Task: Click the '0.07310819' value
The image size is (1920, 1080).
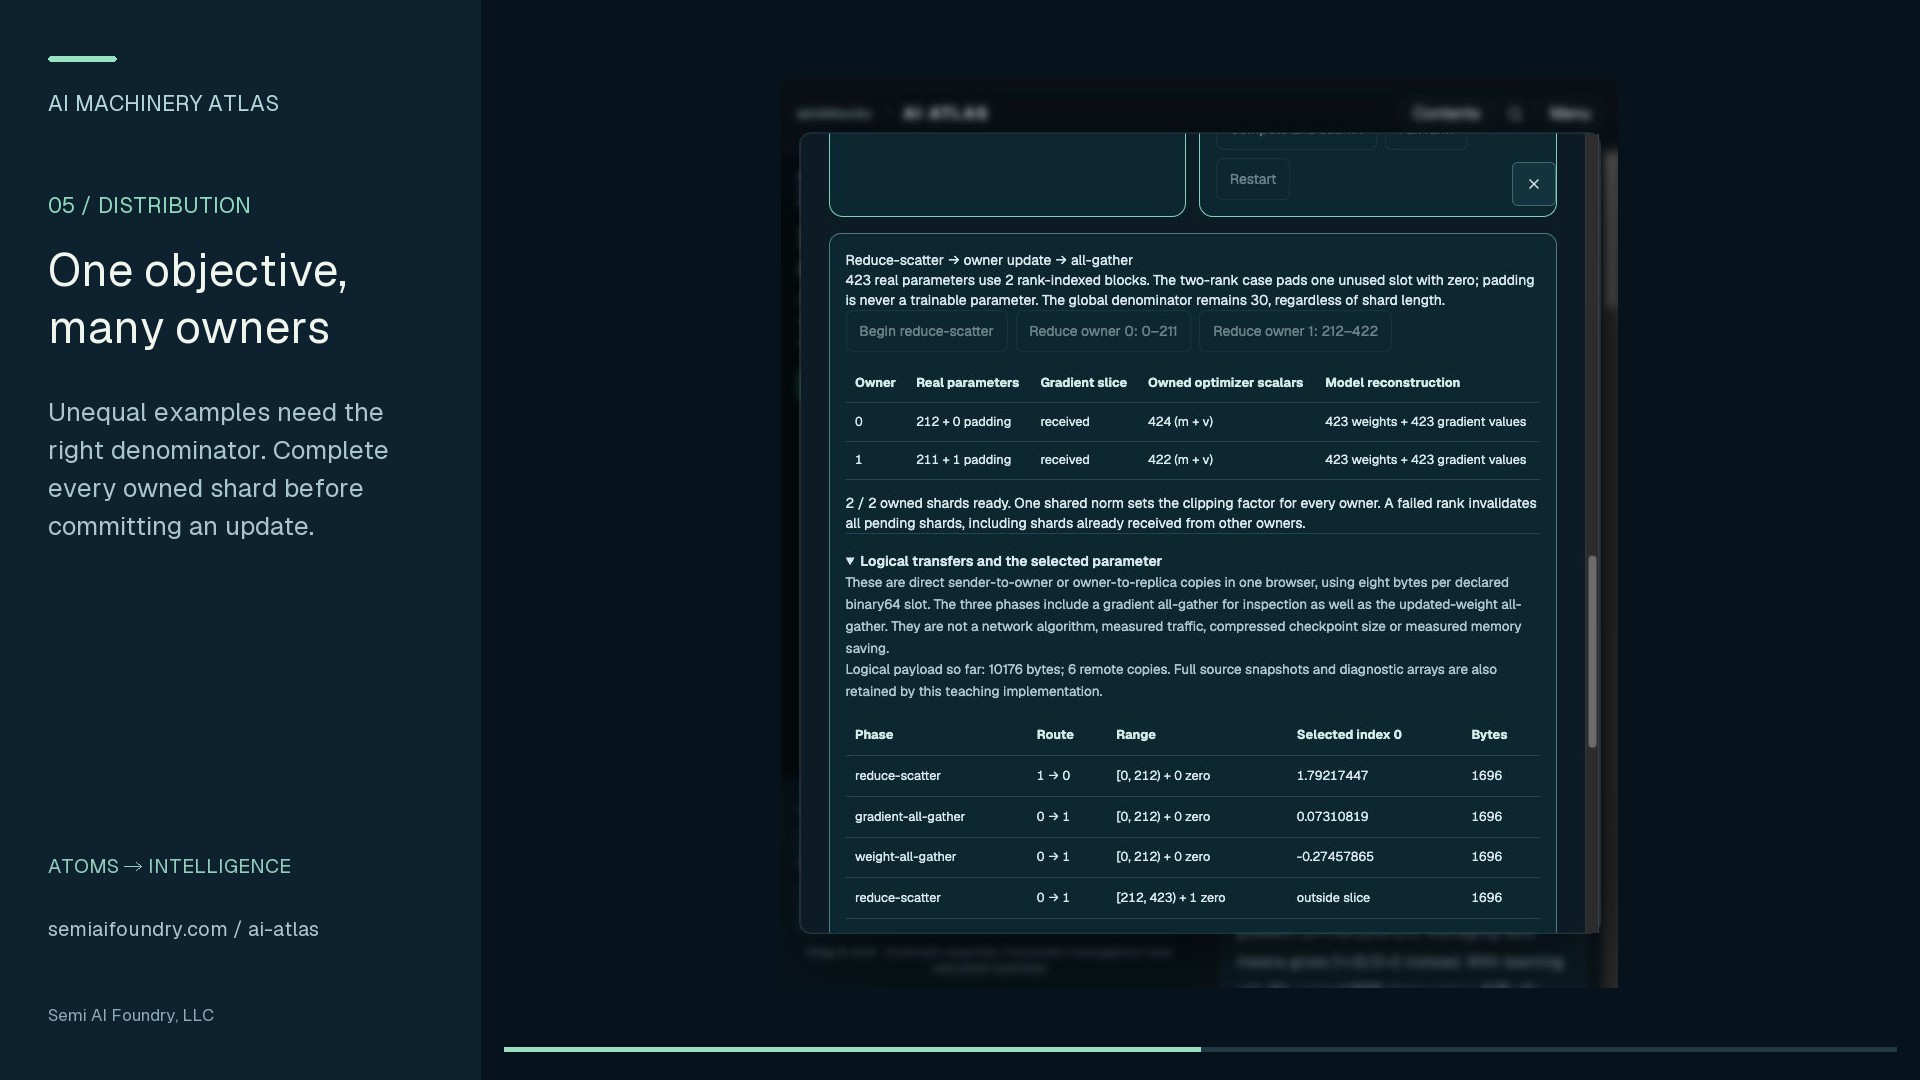Action: pyautogui.click(x=1332, y=817)
